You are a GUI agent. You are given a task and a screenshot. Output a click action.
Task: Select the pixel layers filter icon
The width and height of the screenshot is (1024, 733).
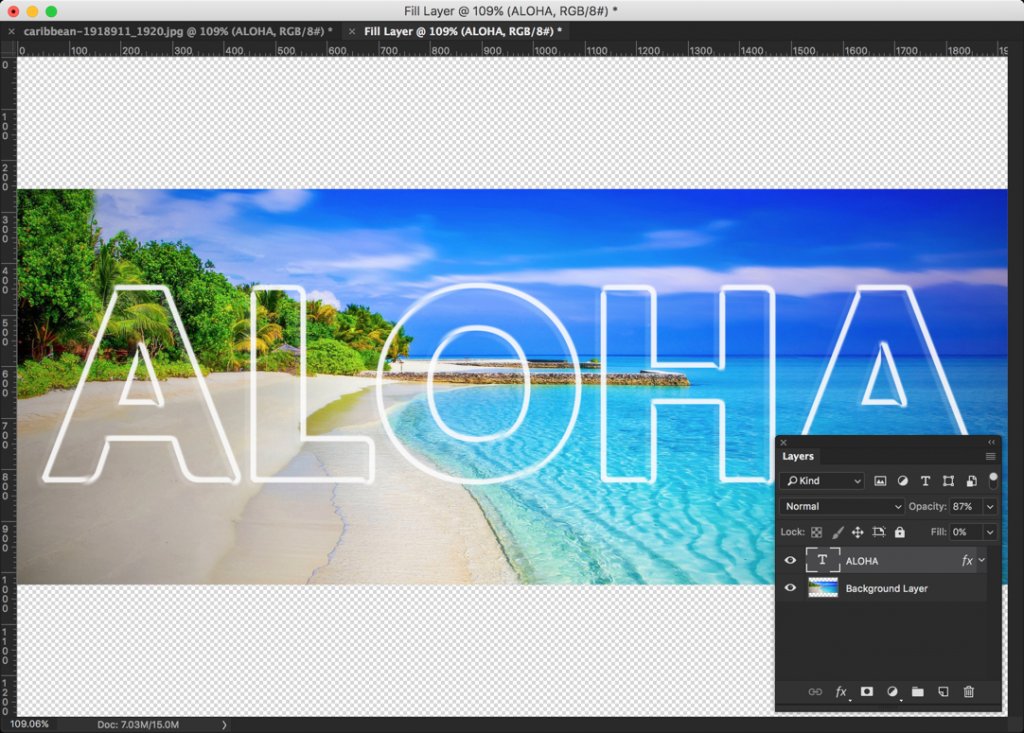[x=880, y=481]
